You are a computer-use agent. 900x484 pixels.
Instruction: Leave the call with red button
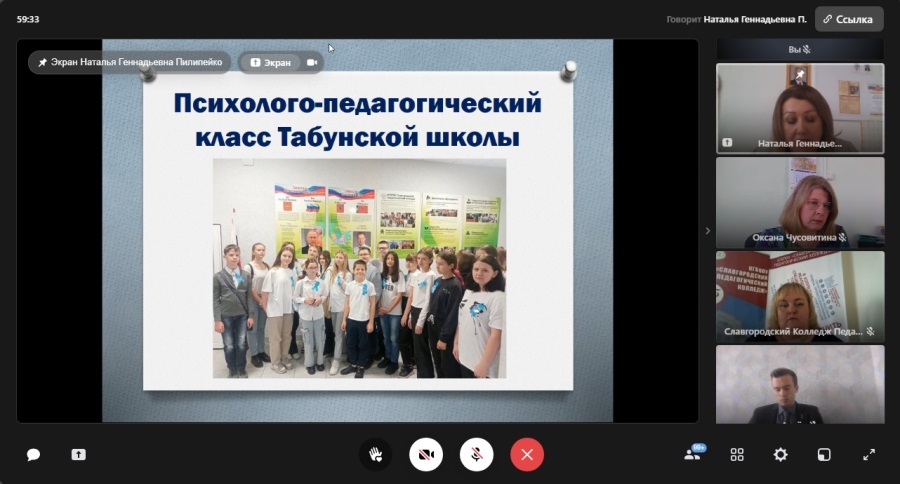tap(527, 454)
